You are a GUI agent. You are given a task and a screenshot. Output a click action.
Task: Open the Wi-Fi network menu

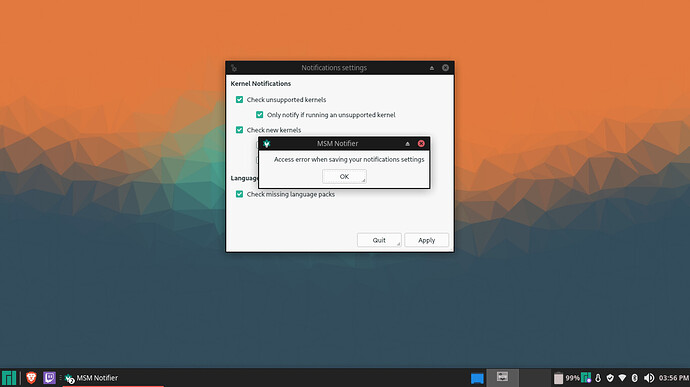(622, 378)
